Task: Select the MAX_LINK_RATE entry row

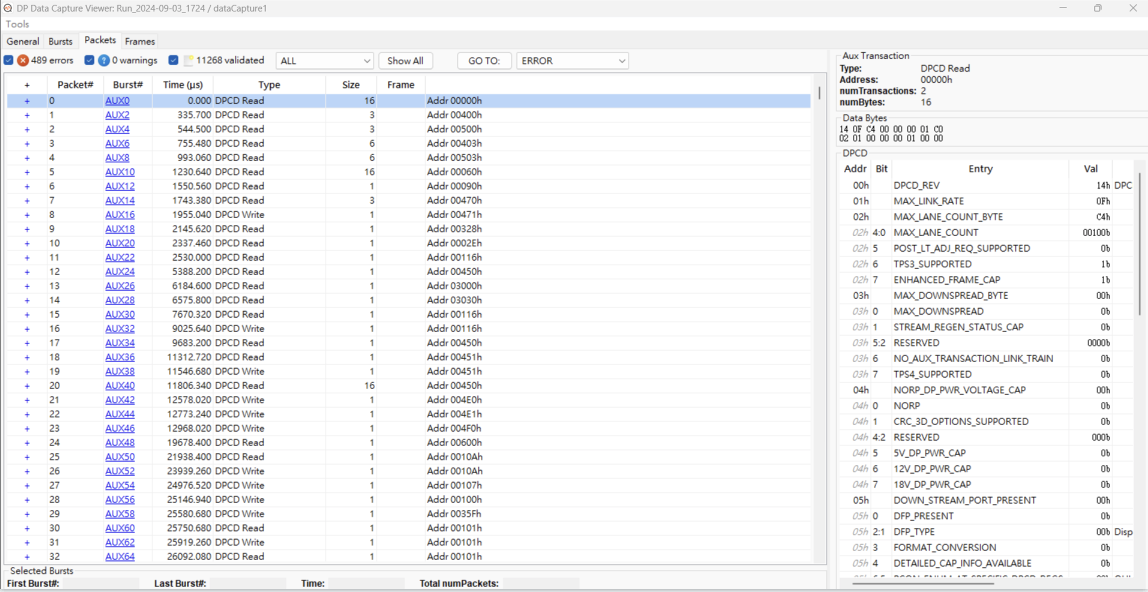Action: click(985, 201)
